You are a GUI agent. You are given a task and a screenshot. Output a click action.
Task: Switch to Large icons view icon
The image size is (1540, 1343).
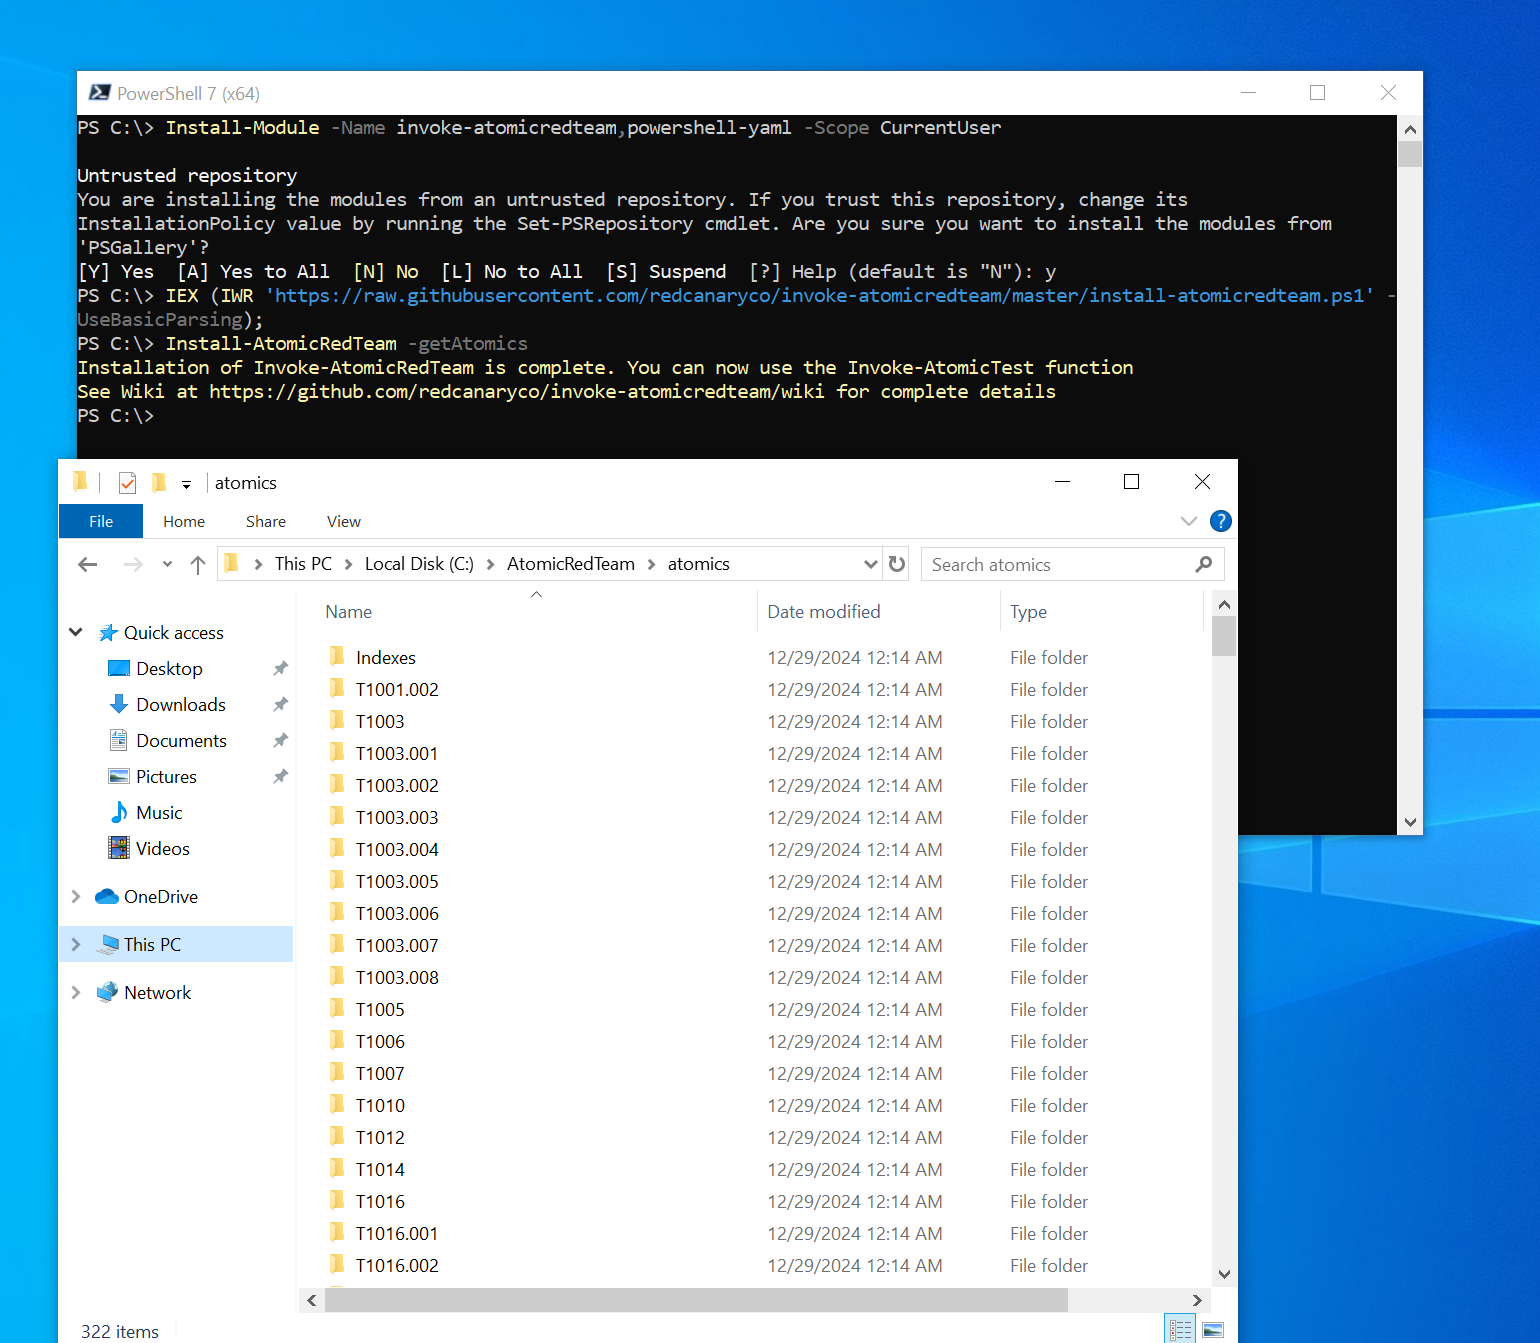pyautogui.click(x=1213, y=1330)
